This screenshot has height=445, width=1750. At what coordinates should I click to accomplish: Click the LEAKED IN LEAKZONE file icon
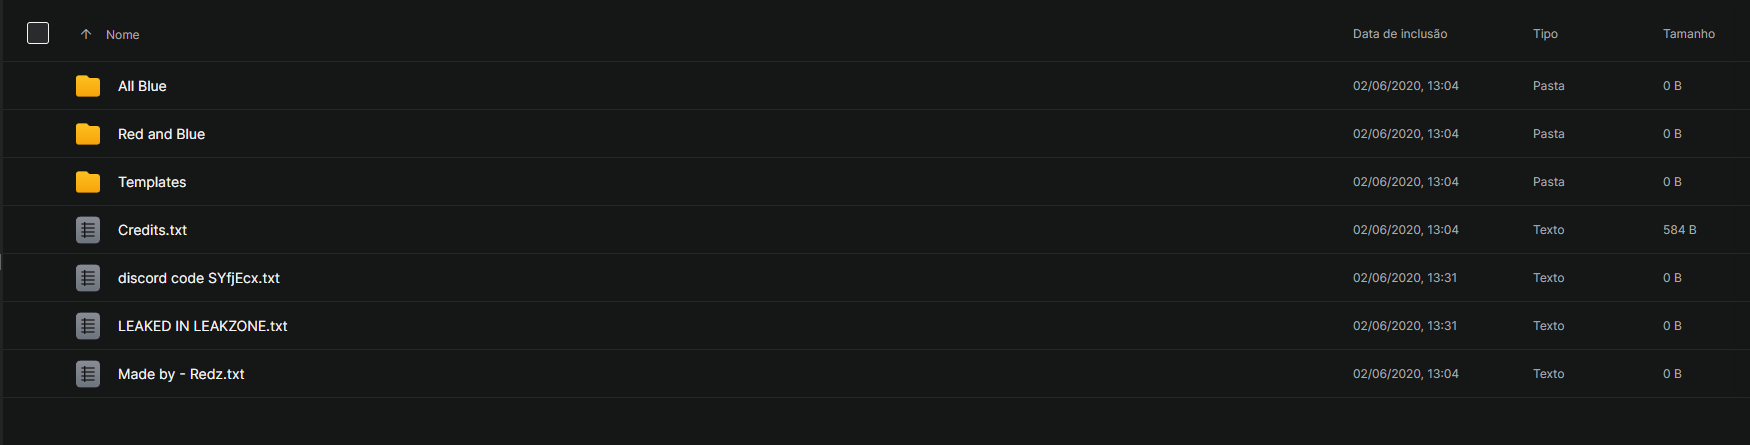click(88, 326)
